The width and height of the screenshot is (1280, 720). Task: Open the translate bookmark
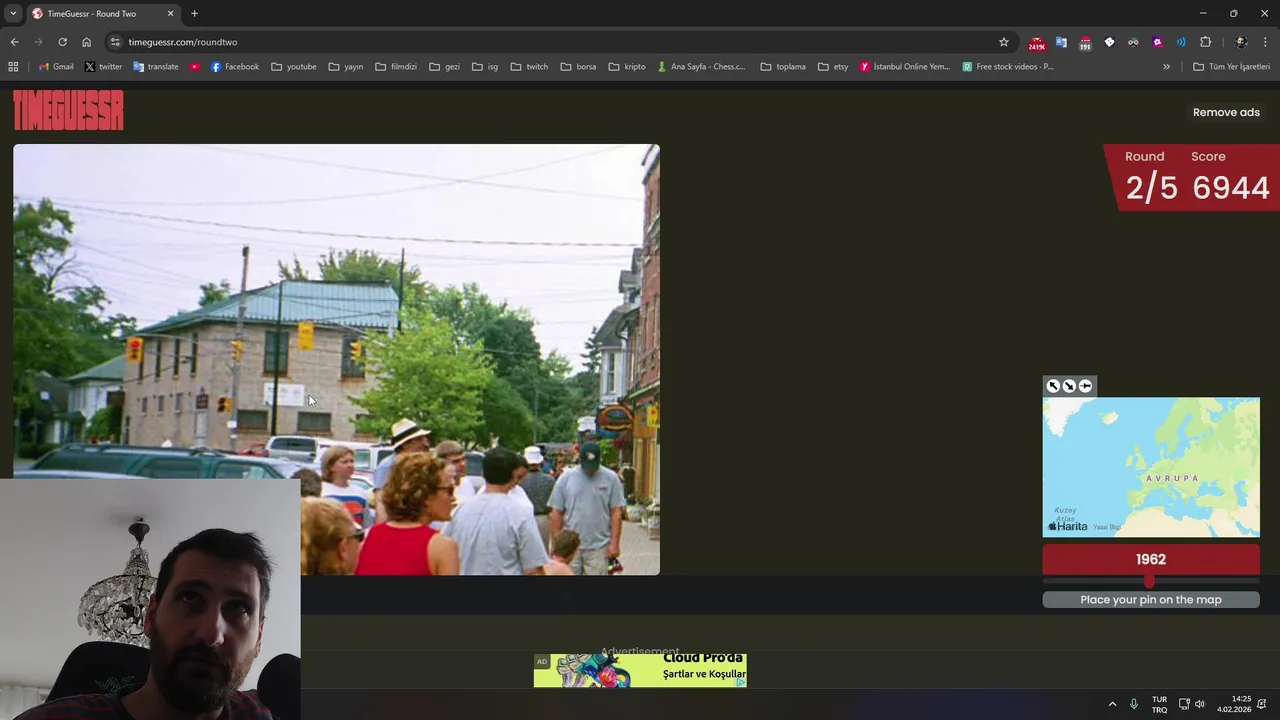(155, 67)
